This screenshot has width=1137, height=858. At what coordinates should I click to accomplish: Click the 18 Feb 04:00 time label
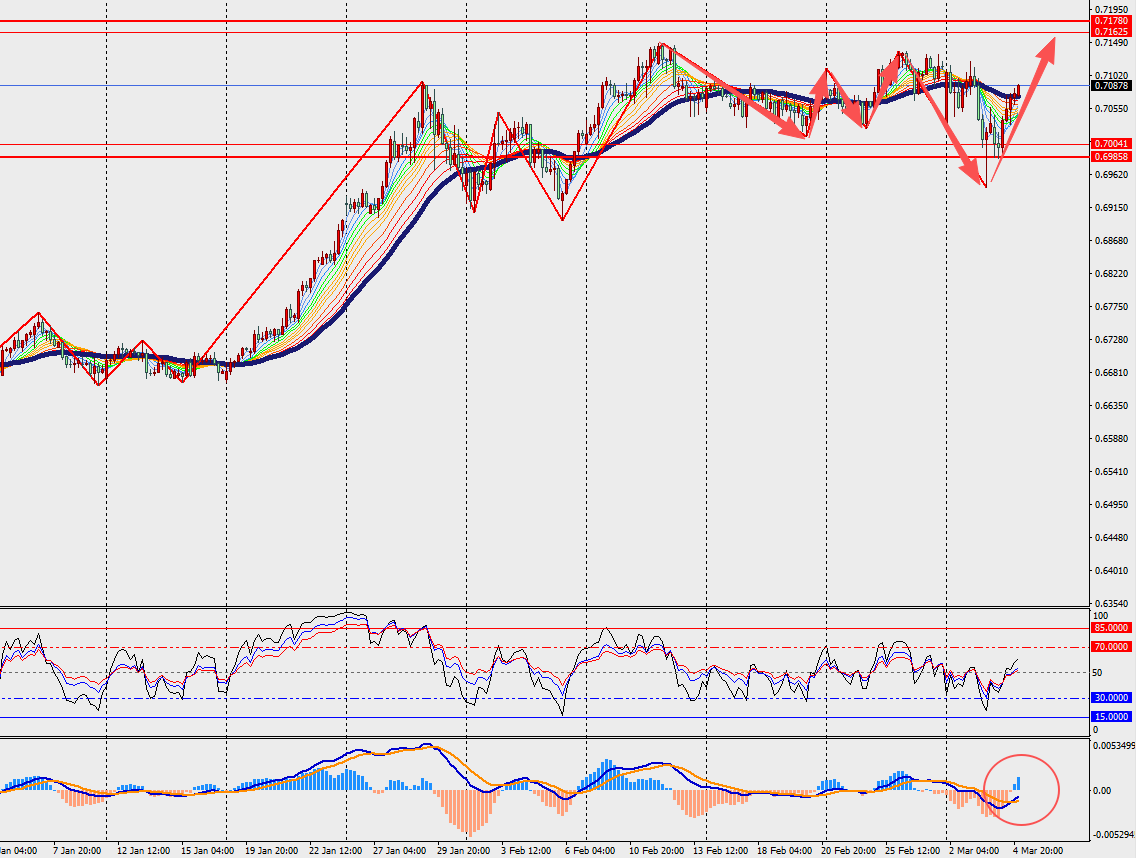coord(784,850)
